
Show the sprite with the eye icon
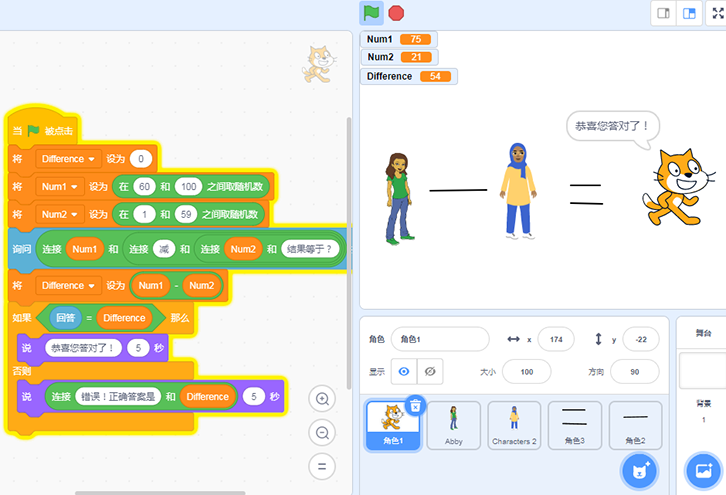[x=403, y=371]
